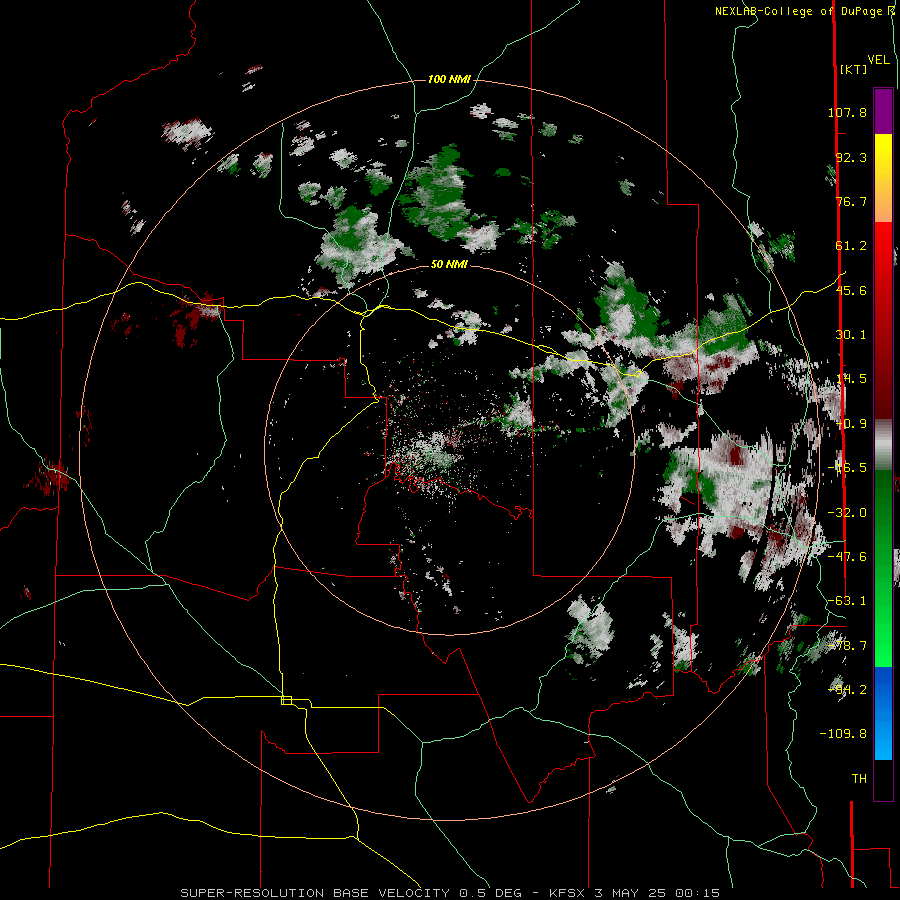Click the black TH color bar segment

click(x=883, y=779)
